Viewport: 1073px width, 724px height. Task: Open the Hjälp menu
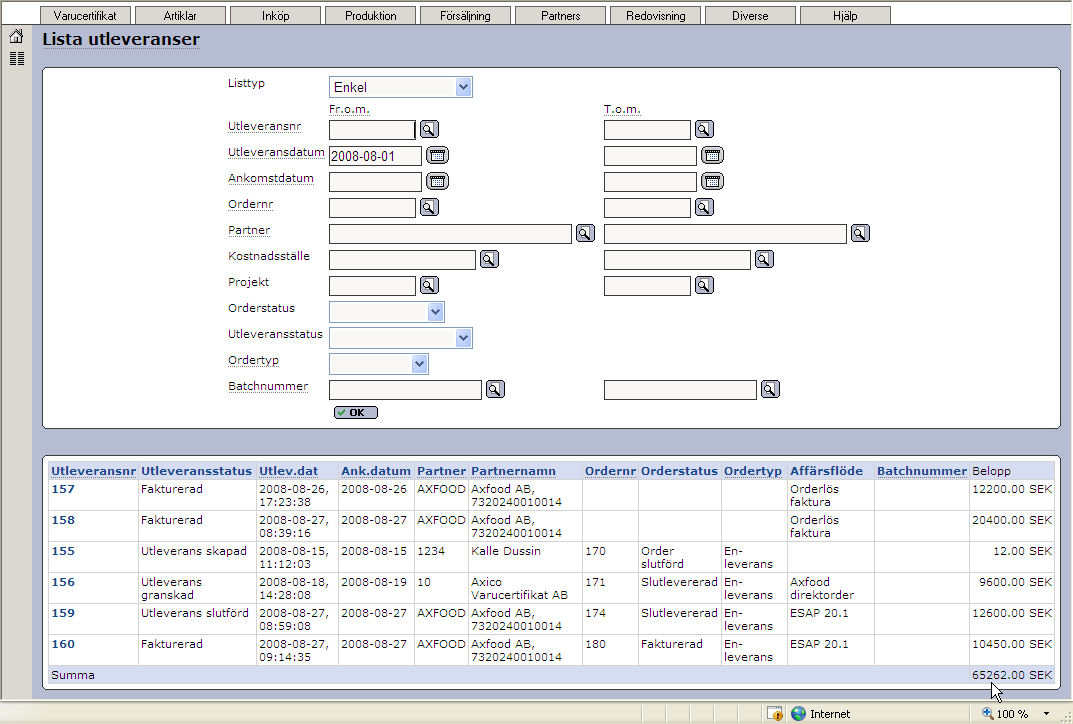[845, 15]
